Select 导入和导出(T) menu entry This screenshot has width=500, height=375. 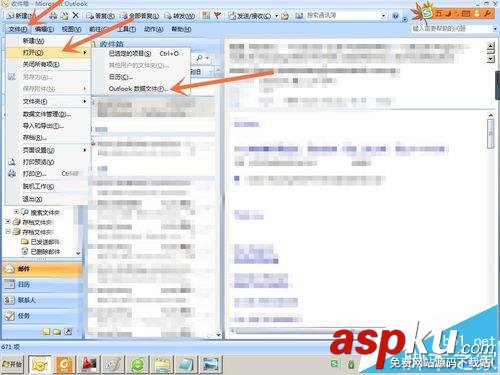[x=48, y=126]
